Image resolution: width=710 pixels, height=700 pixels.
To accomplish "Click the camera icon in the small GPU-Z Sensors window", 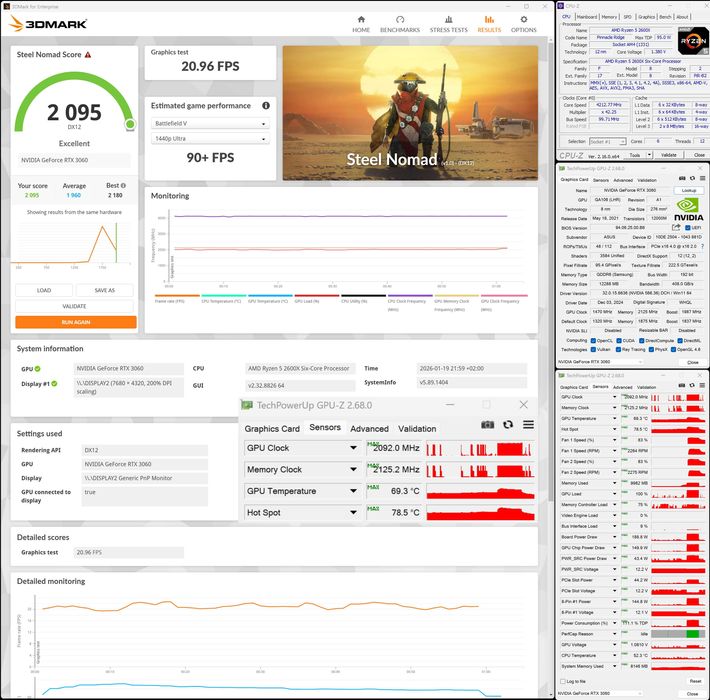I will [682, 385].
